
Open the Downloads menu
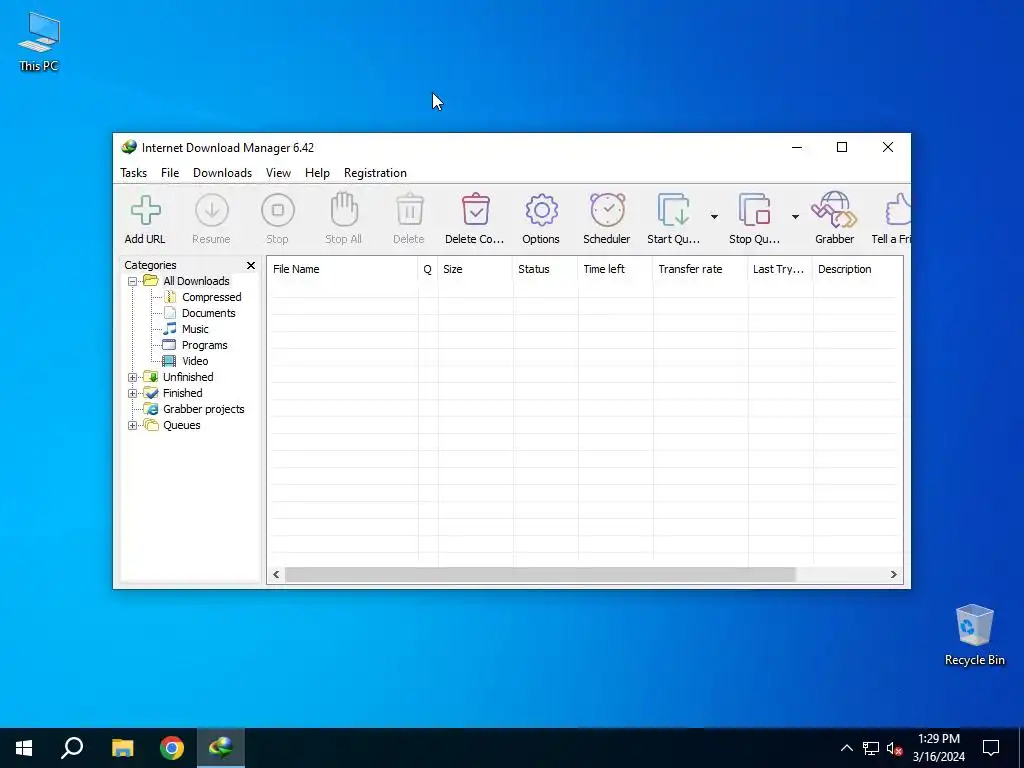click(x=222, y=173)
